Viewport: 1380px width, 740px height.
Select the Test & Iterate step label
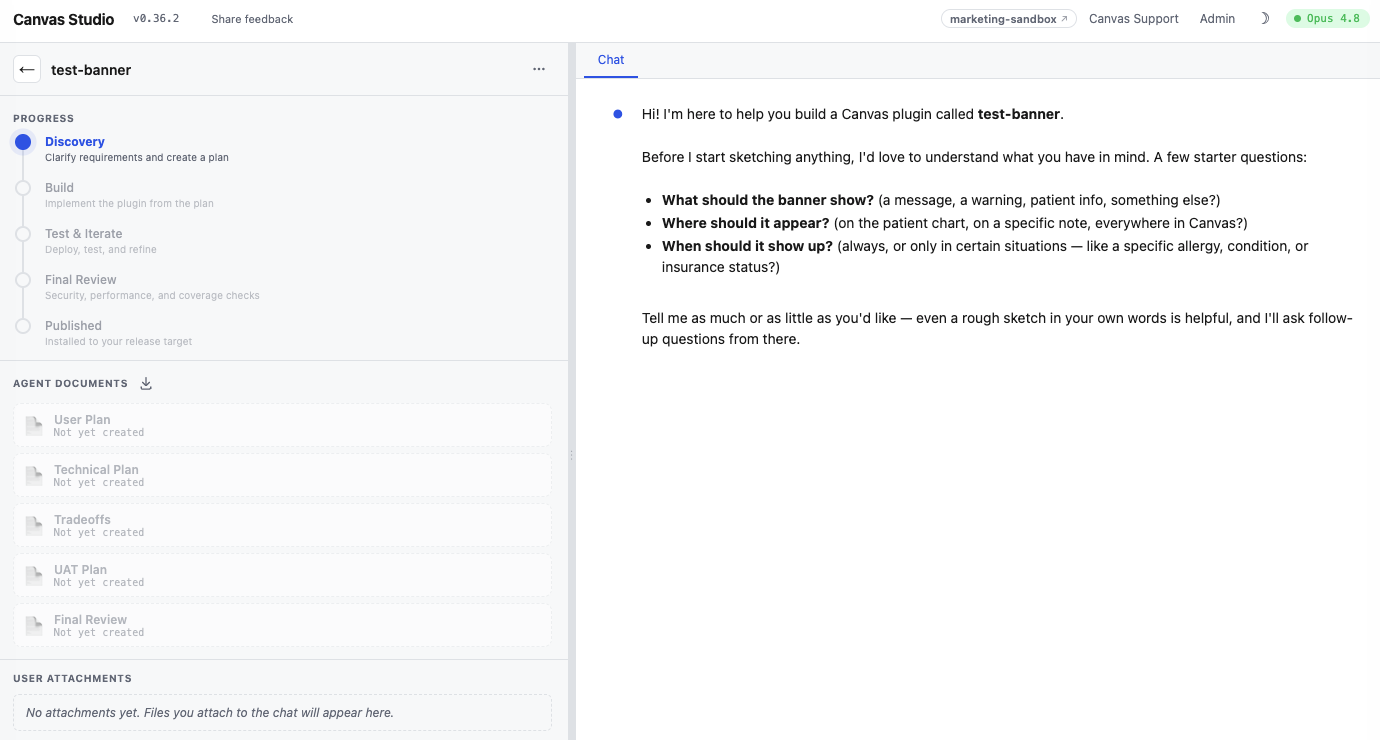(84, 234)
